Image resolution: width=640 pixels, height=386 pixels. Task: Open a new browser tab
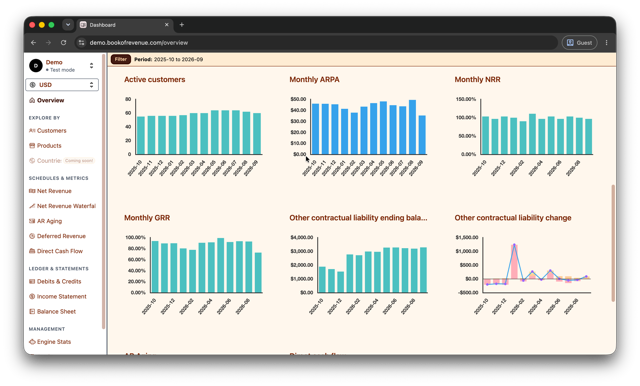coord(182,25)
